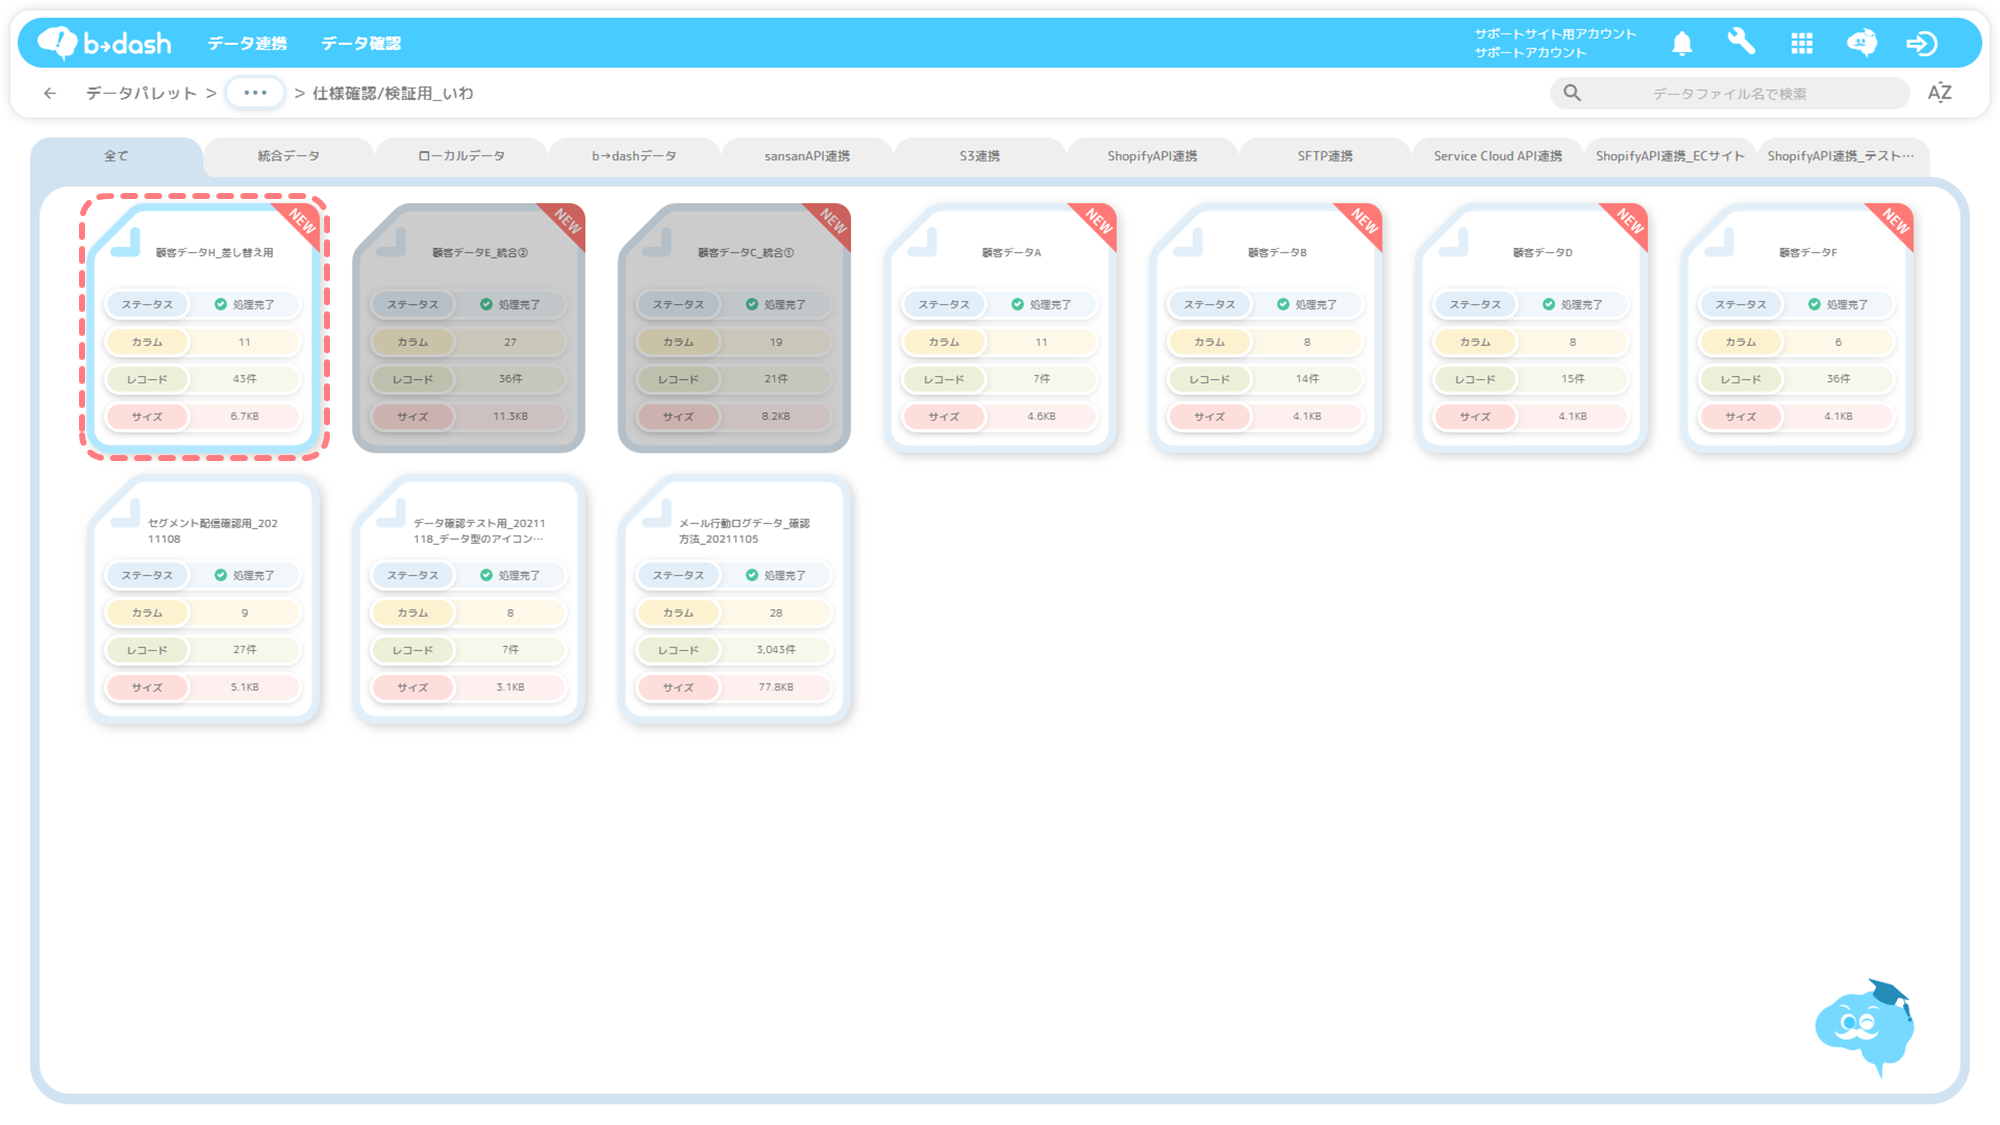Switch to the ShopifyAPI連携_ECサイト tab
Screen dimensions: 2000x1125
(x=1670, y=156)
